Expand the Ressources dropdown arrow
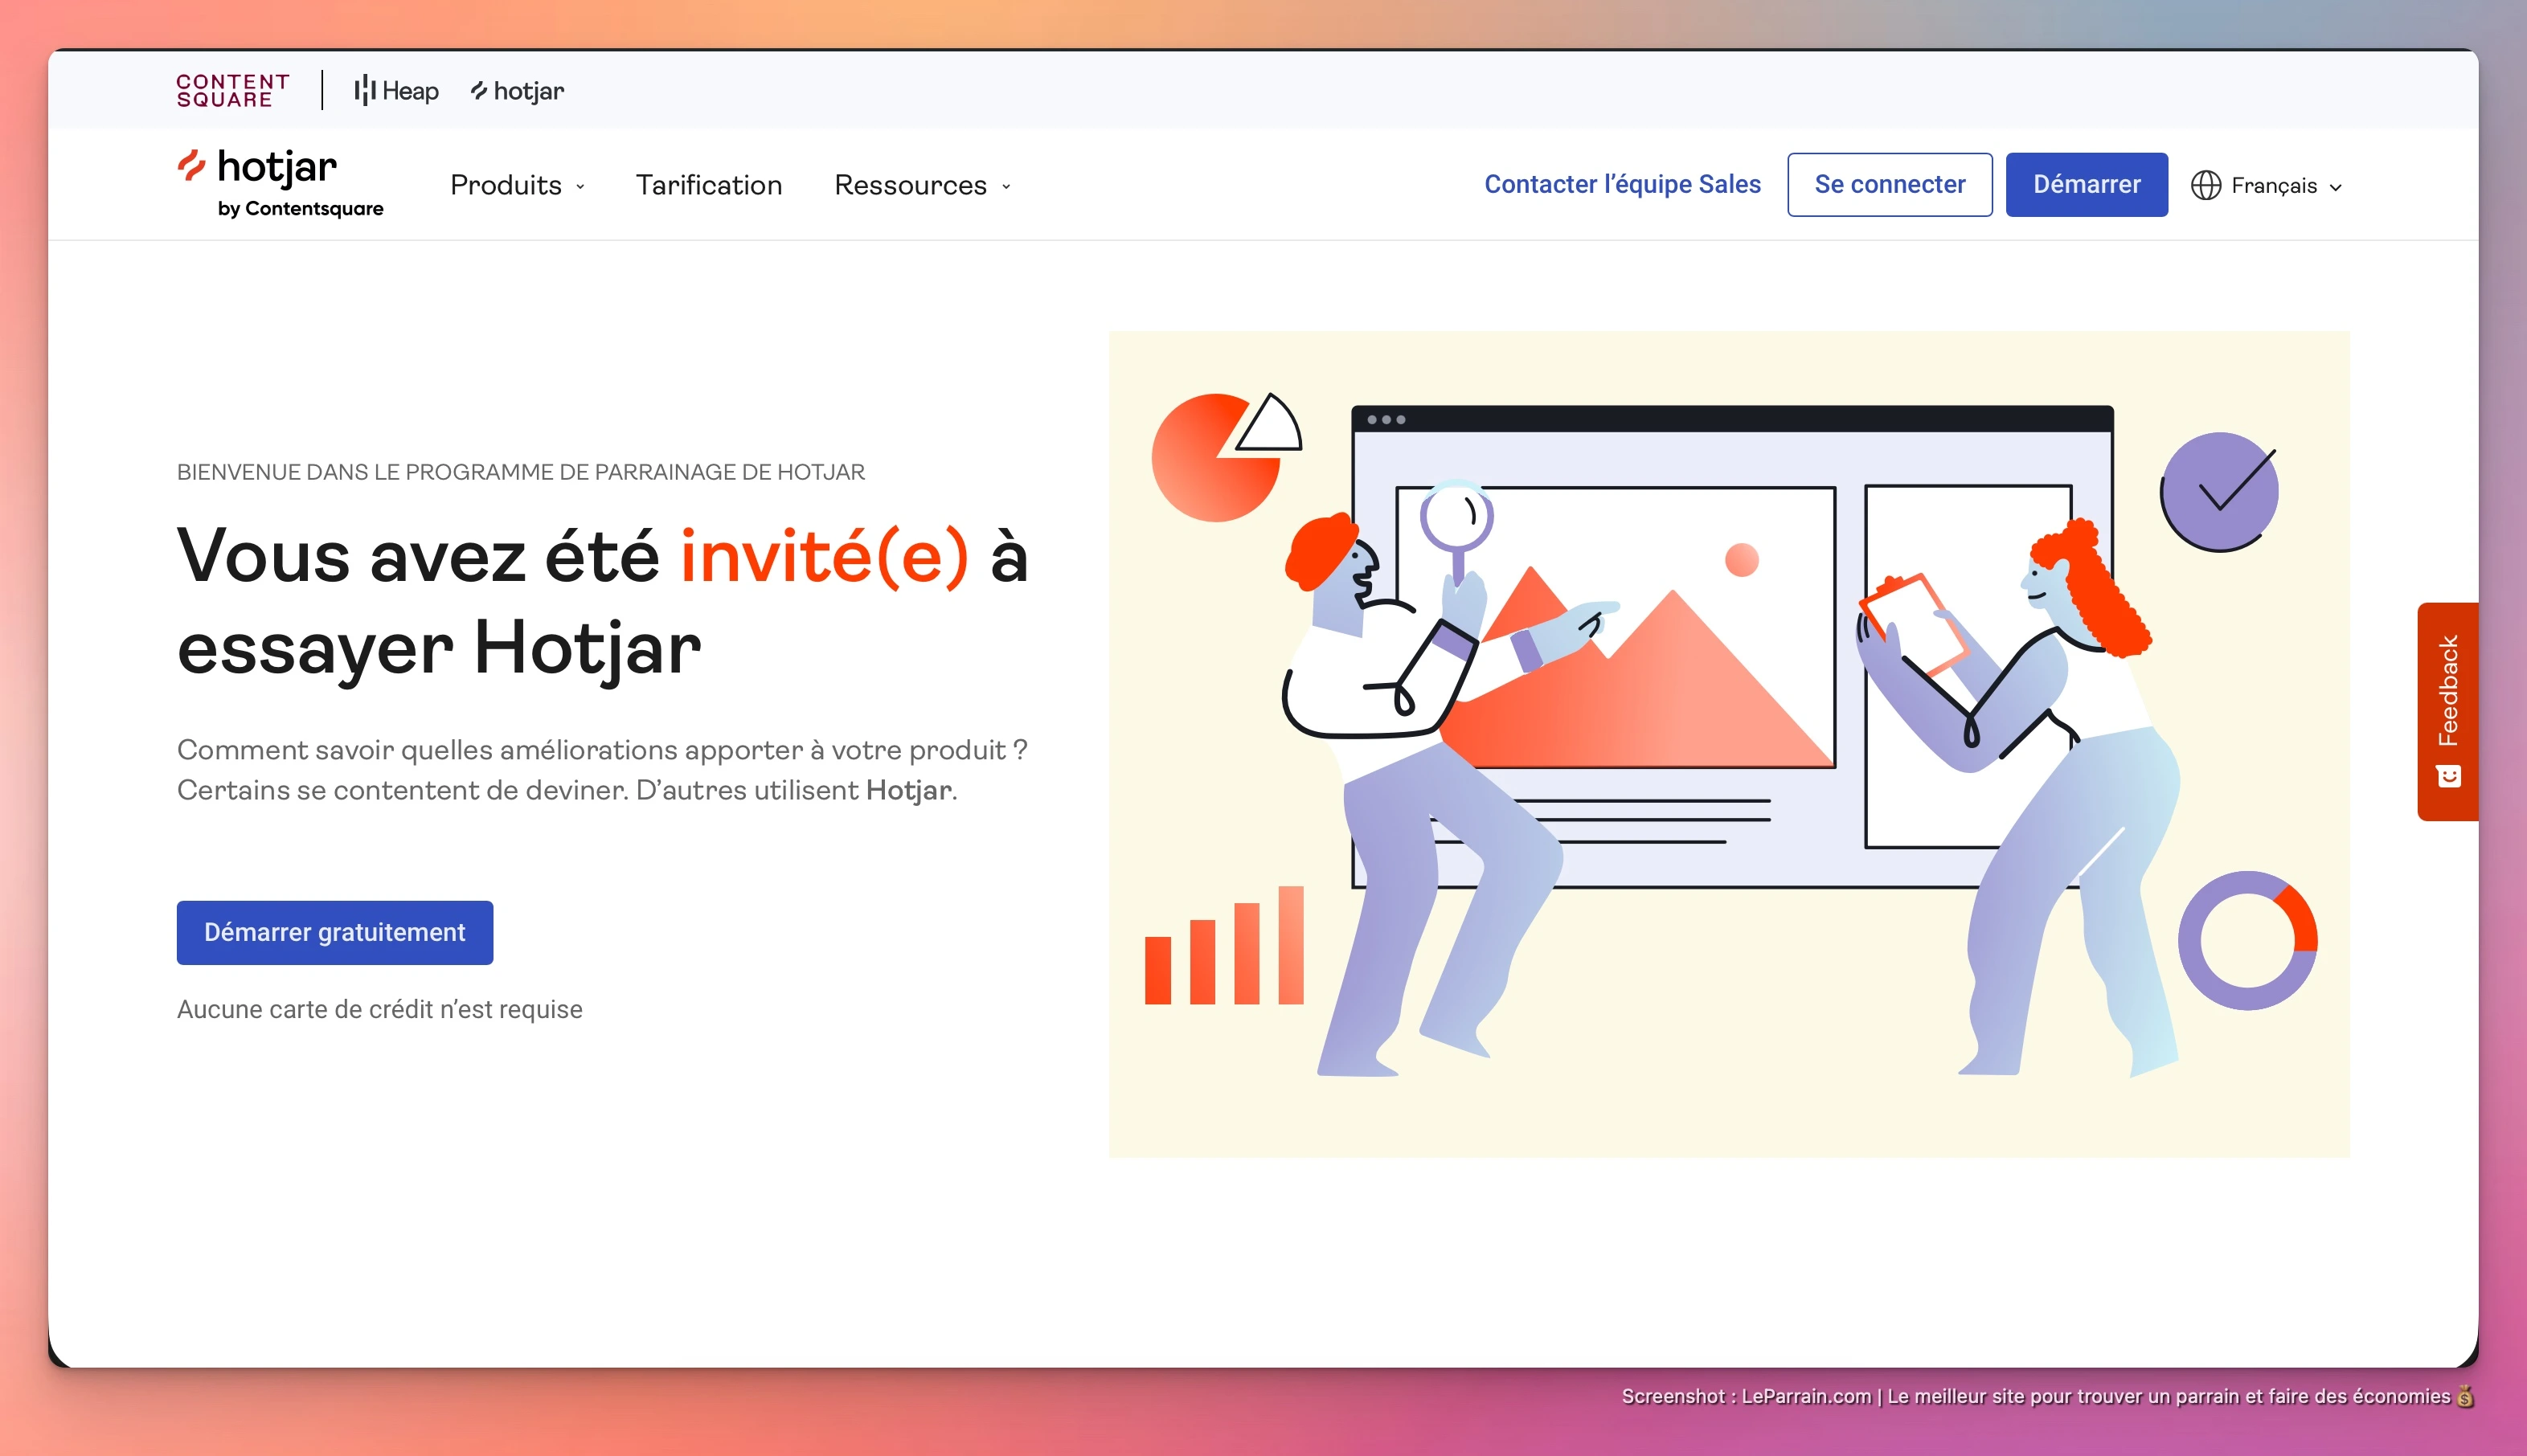Viewport: 2527px width, 1456px height. click(1006, 187)
